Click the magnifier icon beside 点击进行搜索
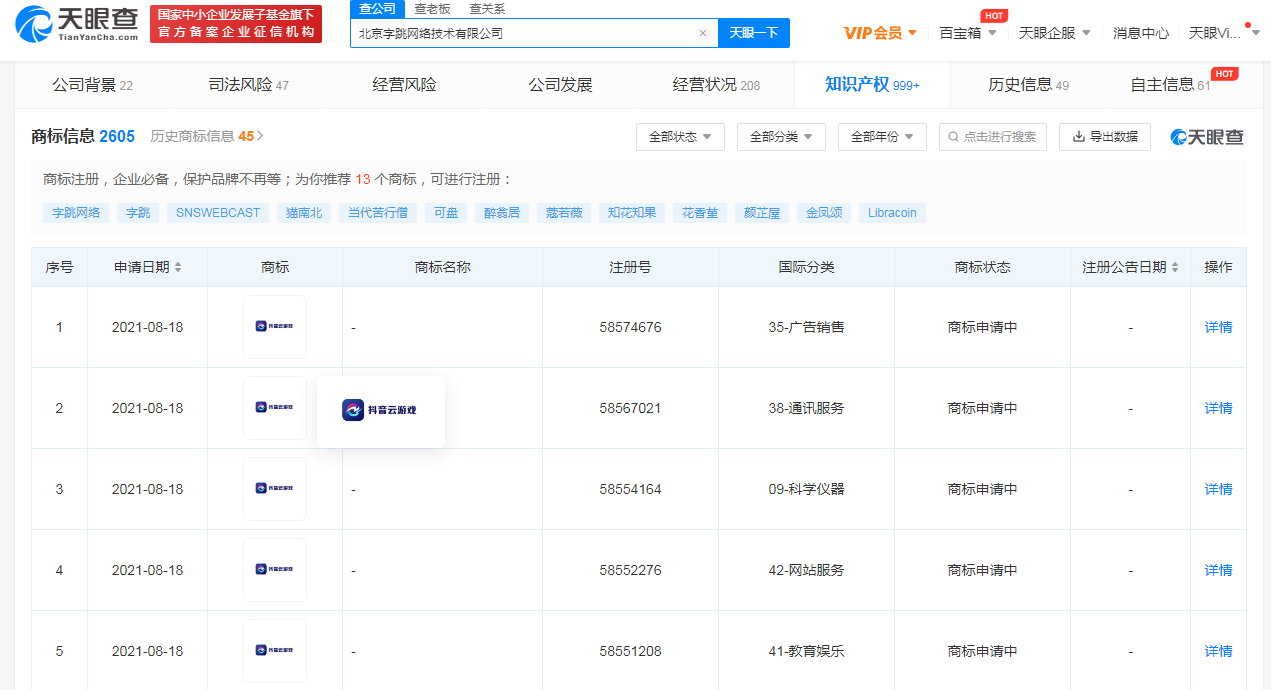Screen dimensions: 1271x690 (x=952, y=137)
